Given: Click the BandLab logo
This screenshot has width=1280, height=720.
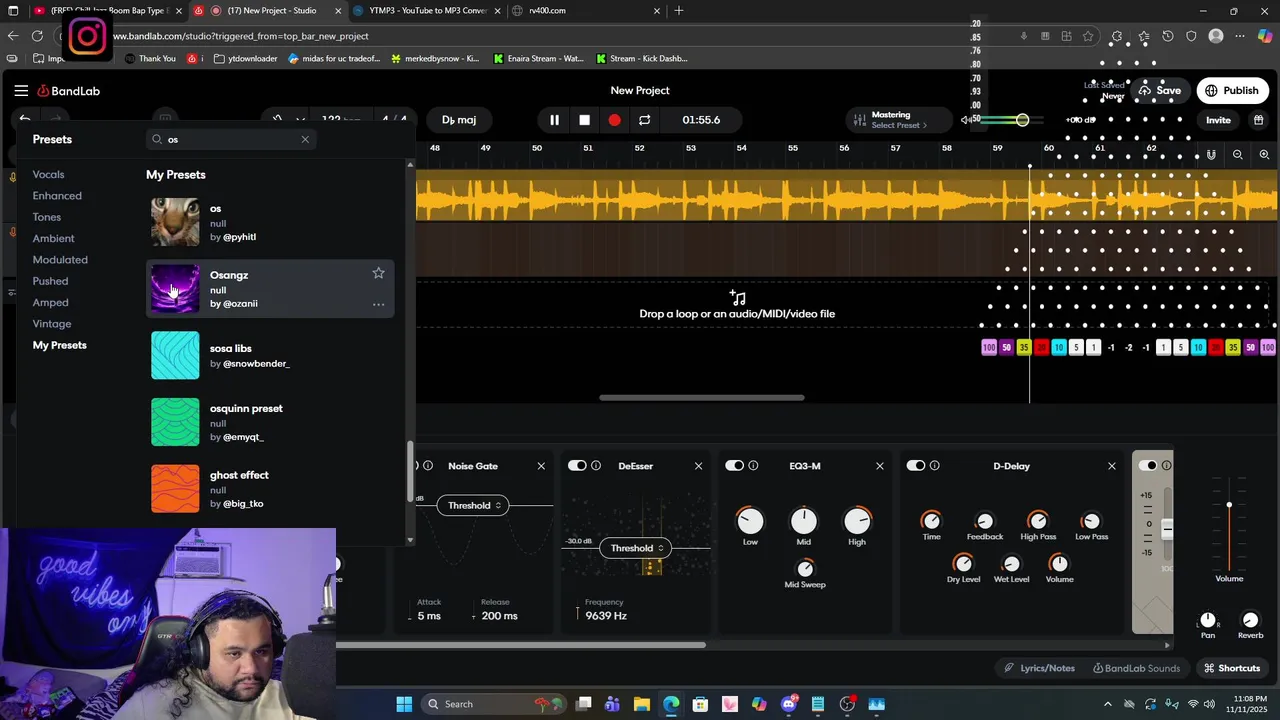Looking at the screenshot, I should (69, 91).
